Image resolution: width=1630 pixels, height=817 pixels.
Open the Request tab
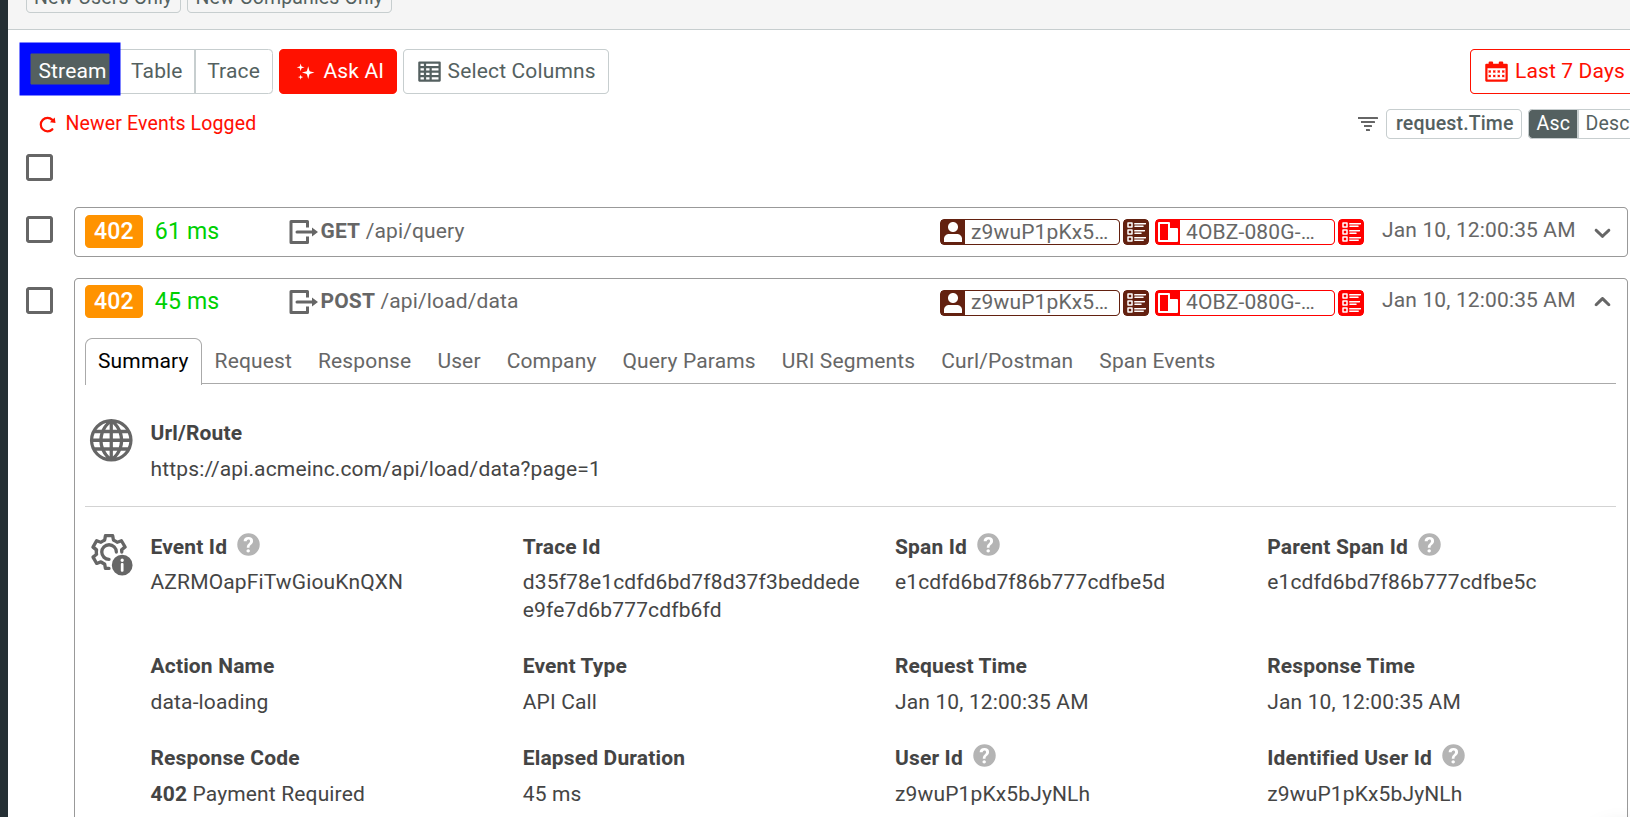(x=253, y=361)
